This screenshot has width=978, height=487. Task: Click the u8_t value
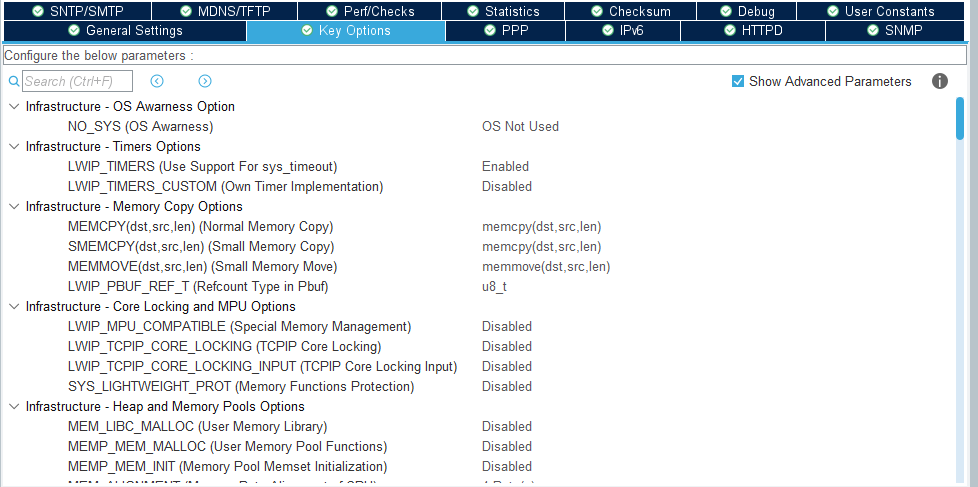(x=494, y=287)
